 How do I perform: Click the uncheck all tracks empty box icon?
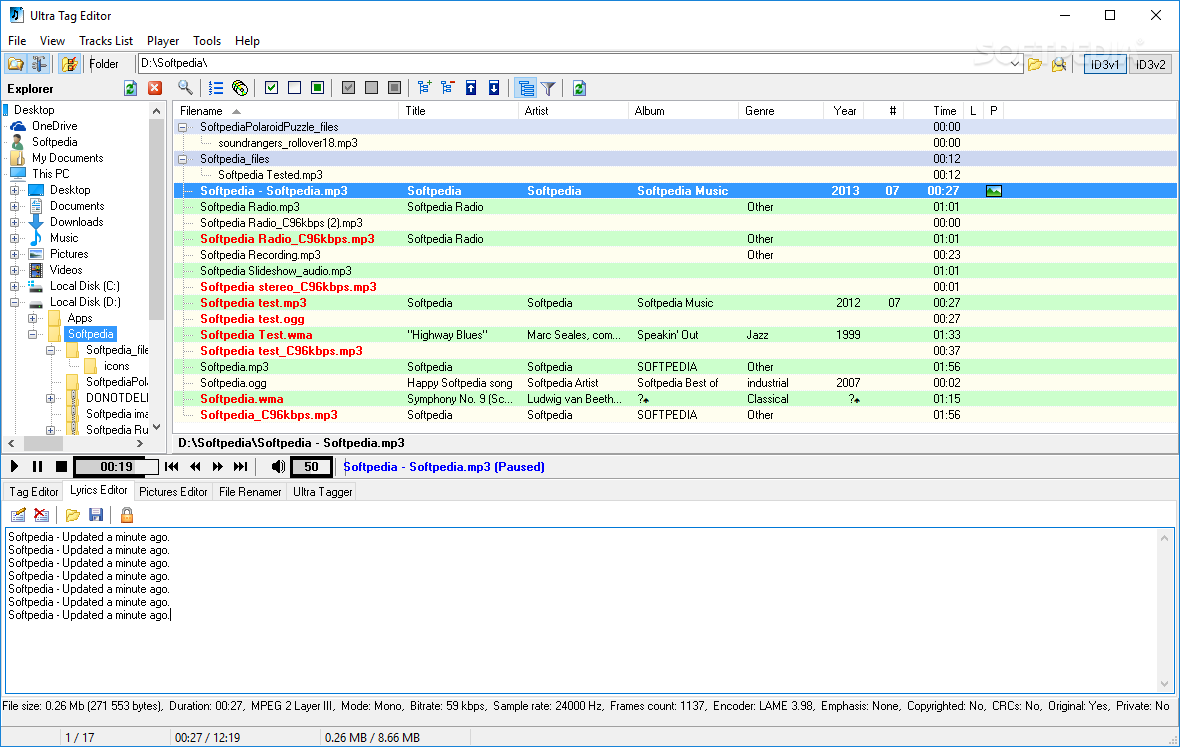(294, 88)
